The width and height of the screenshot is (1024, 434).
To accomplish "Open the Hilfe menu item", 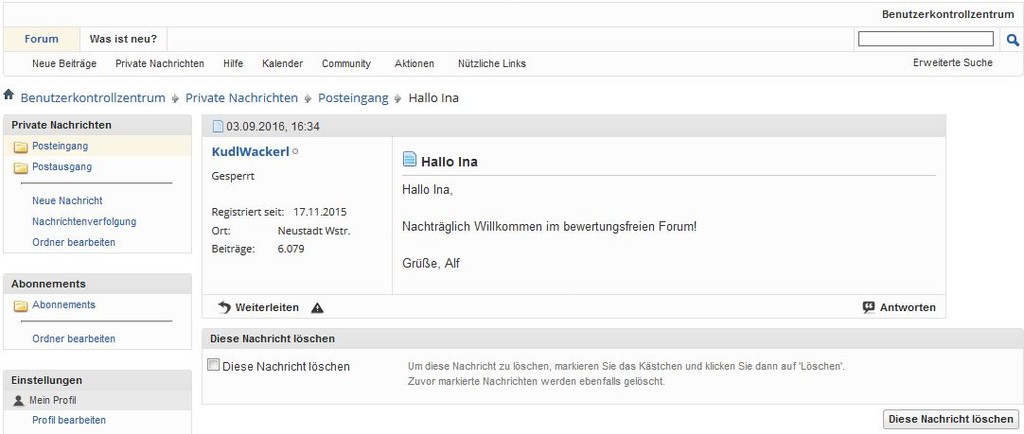I will (233, 63).
